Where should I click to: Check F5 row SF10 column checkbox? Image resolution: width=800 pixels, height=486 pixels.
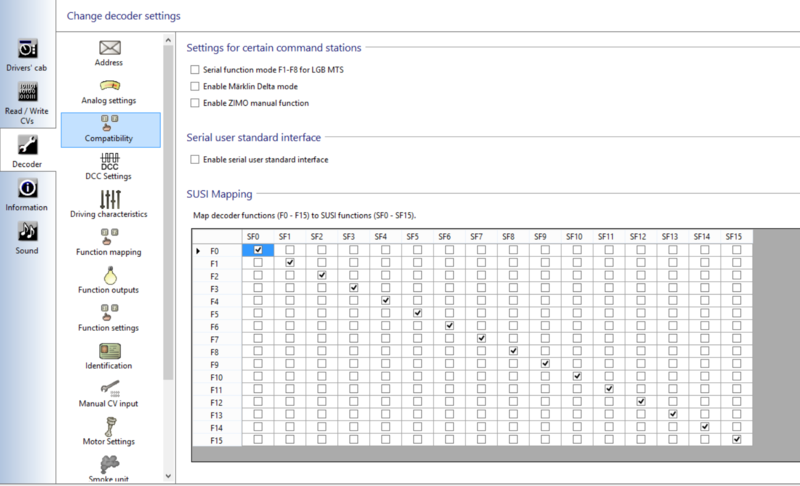coord(577,313)
